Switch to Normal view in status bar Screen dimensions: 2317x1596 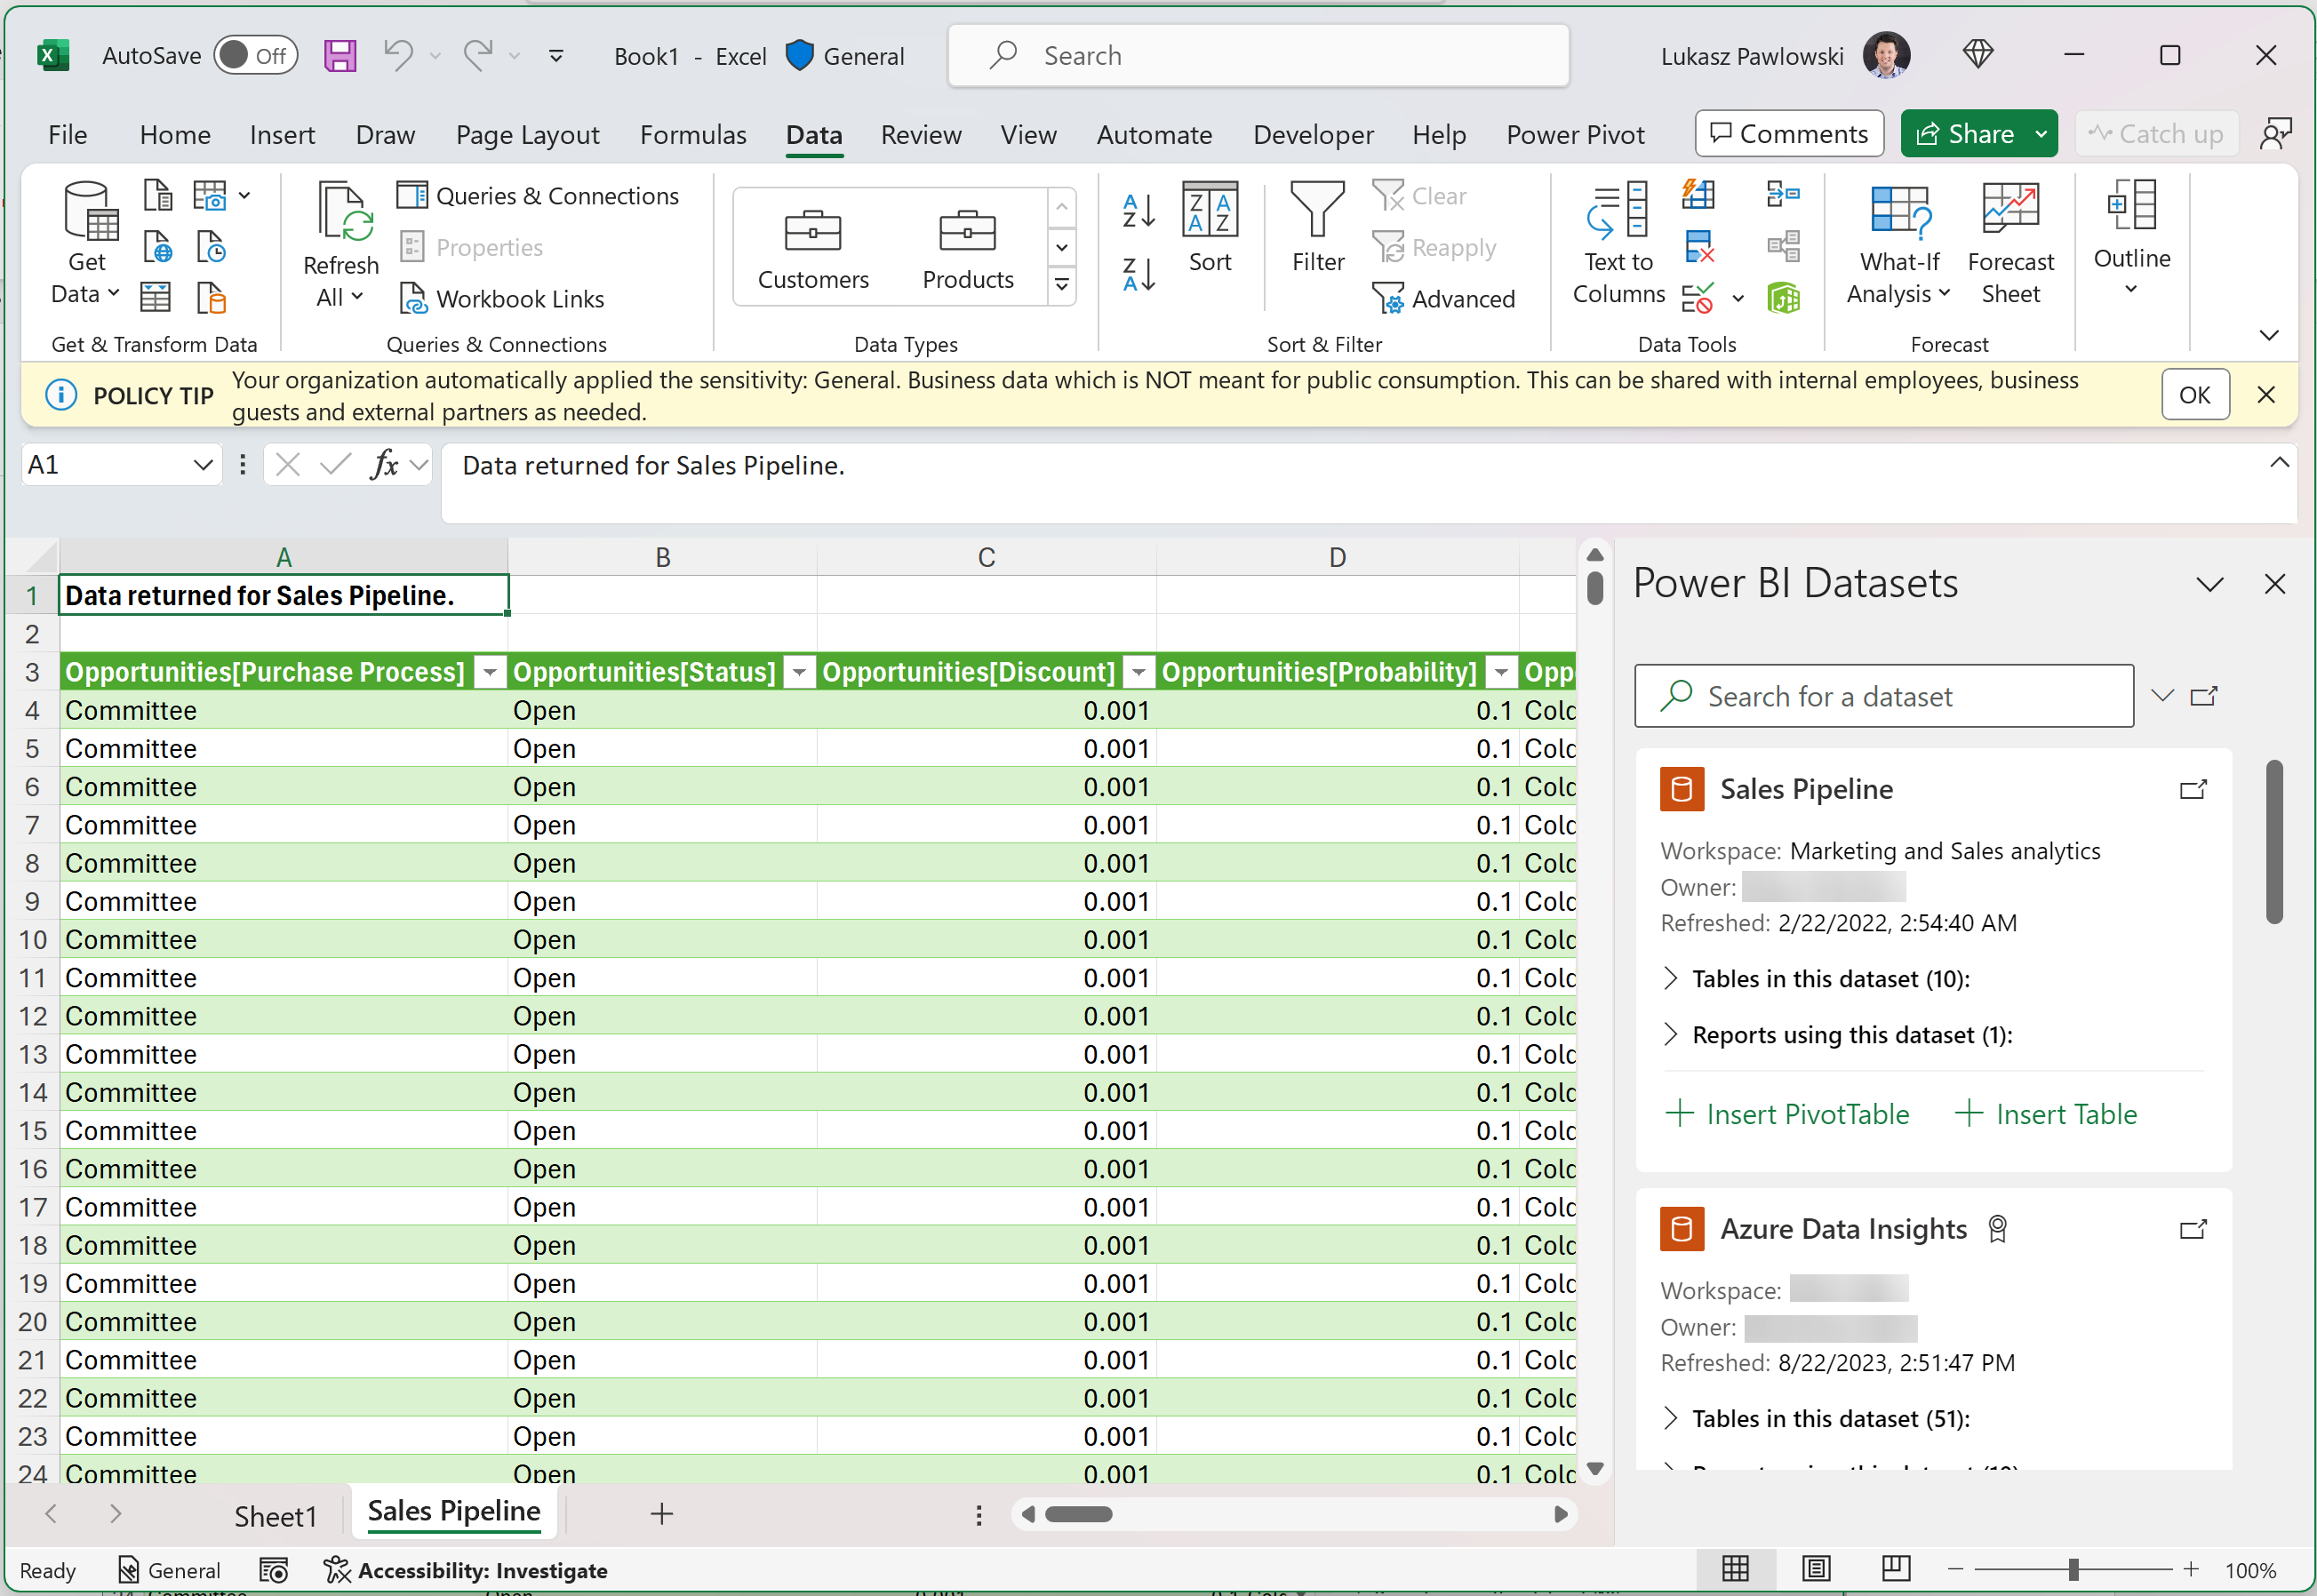tap(1735, 1569)
